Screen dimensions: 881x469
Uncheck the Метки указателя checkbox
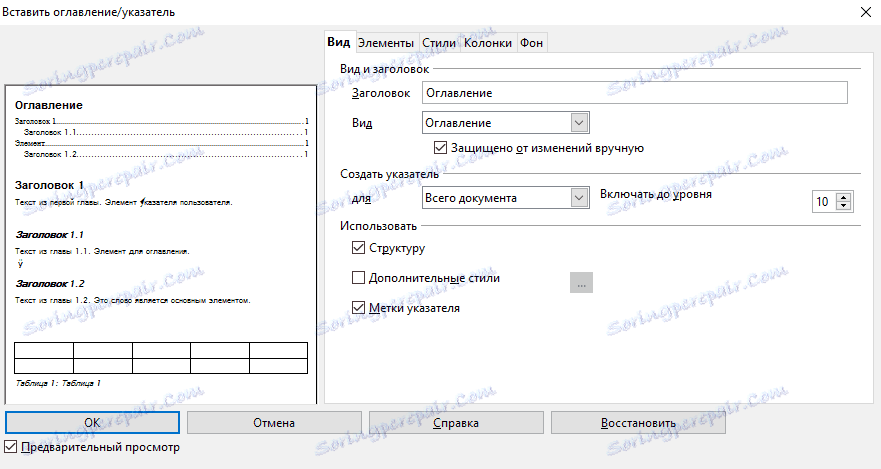tap(358, 308)
